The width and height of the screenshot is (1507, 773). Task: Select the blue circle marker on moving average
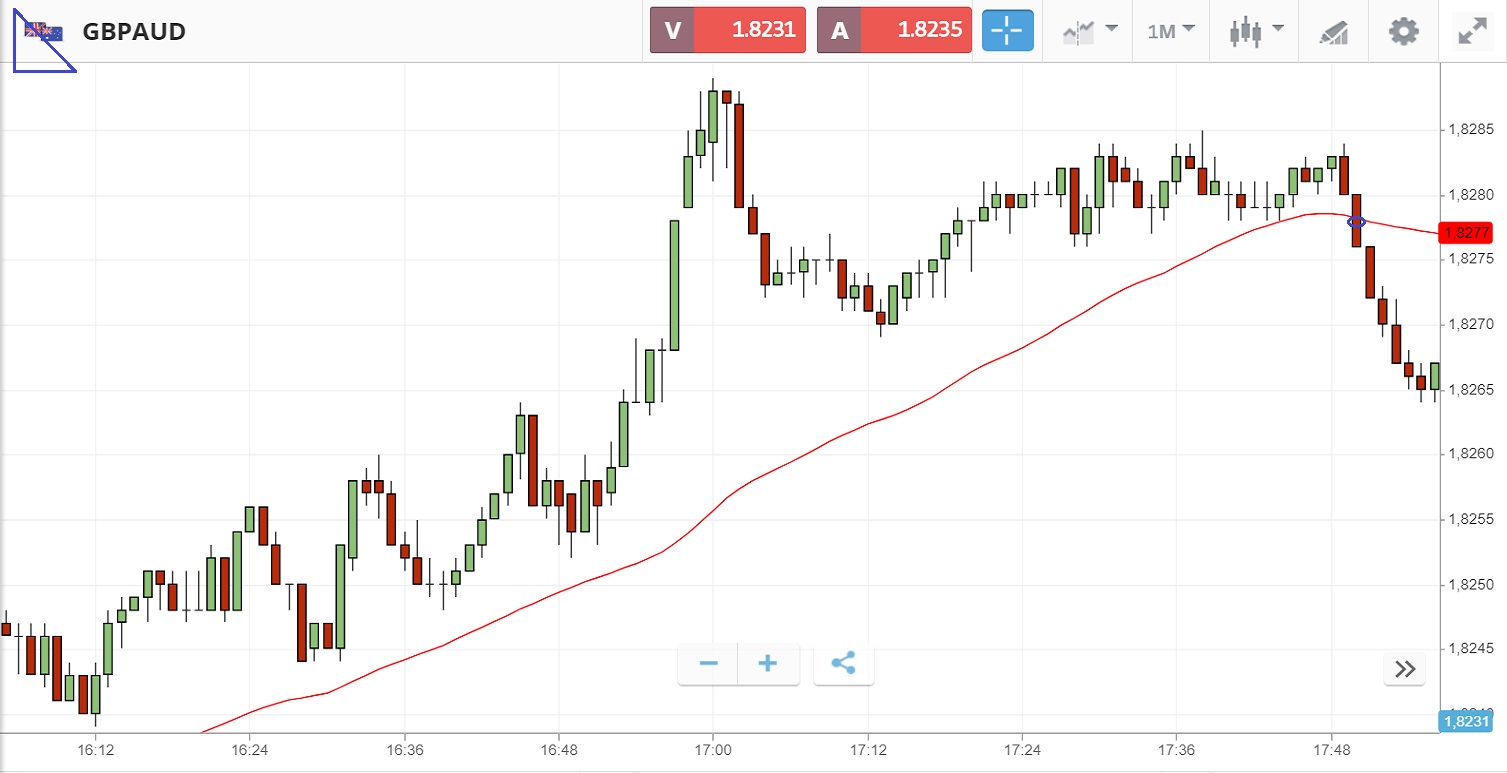point(1356,222)
